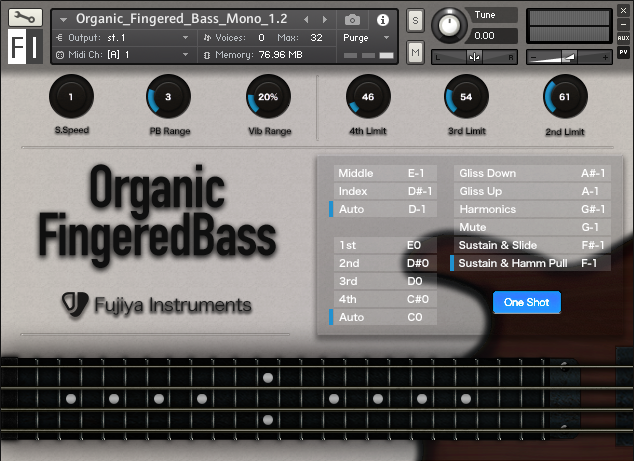Choose Harmonics articulation
The image size is (634, 461).
pos(532,209)
